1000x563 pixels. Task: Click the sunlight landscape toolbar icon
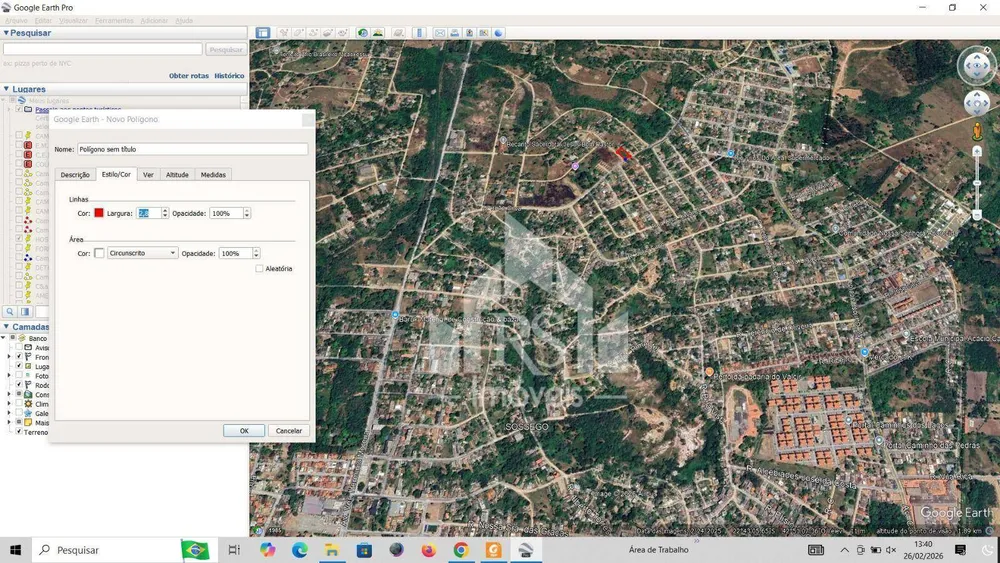coord(378,33)
